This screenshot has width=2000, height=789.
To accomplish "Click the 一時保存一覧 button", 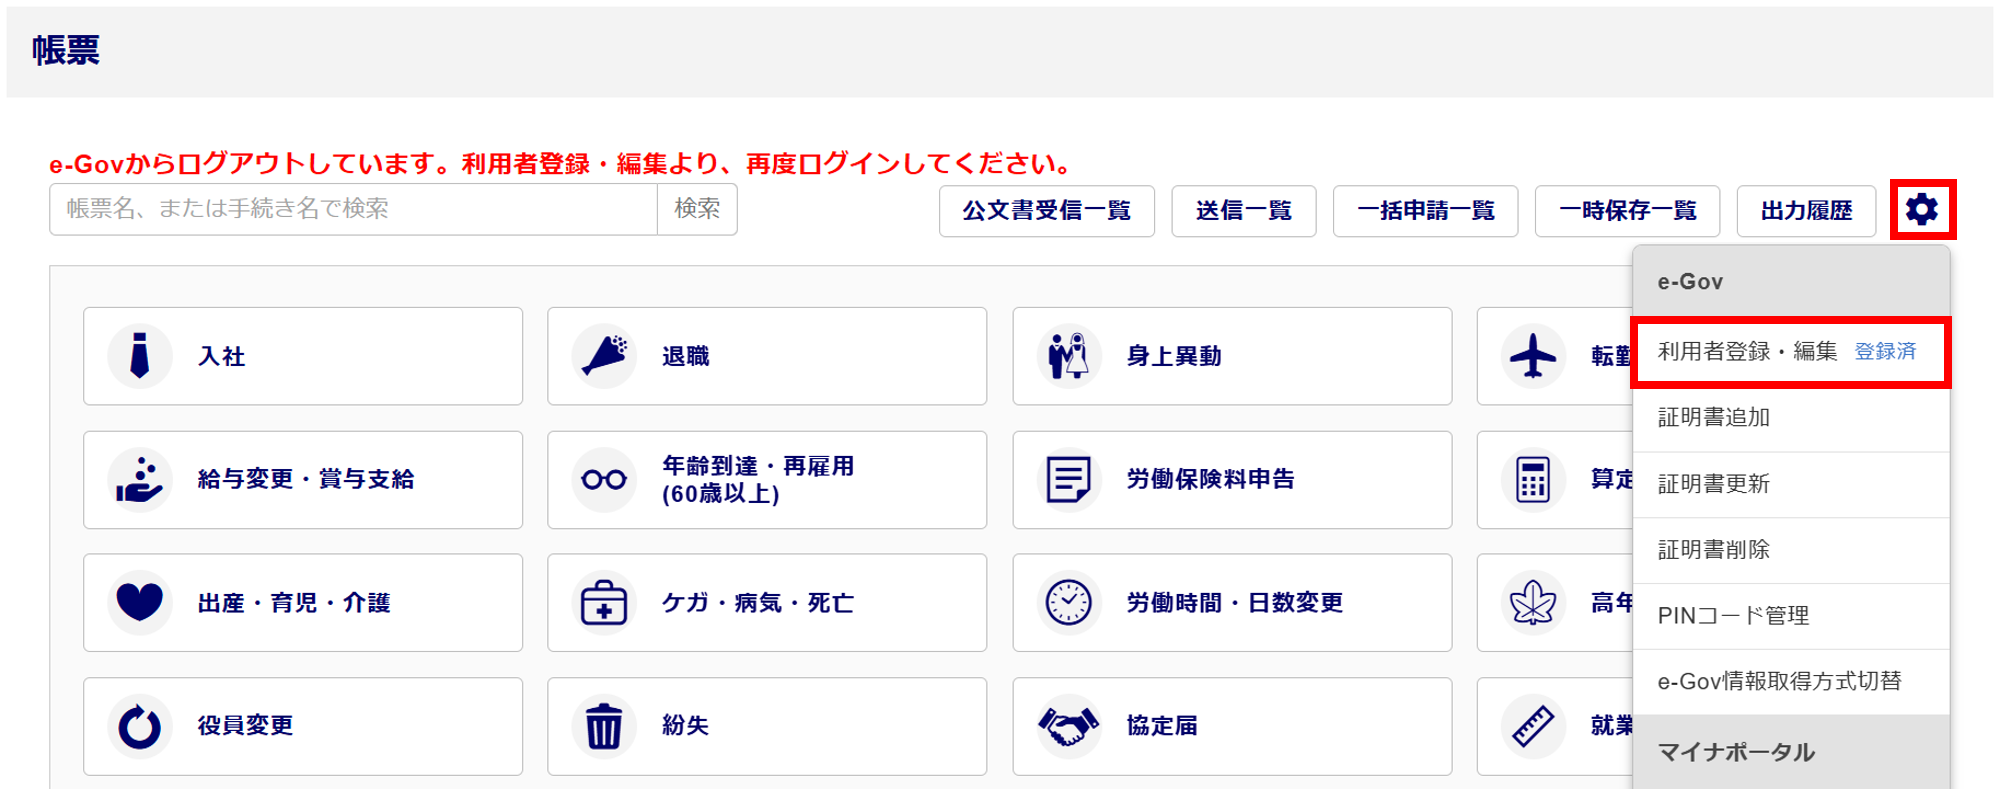I will tap(1627, 211).
